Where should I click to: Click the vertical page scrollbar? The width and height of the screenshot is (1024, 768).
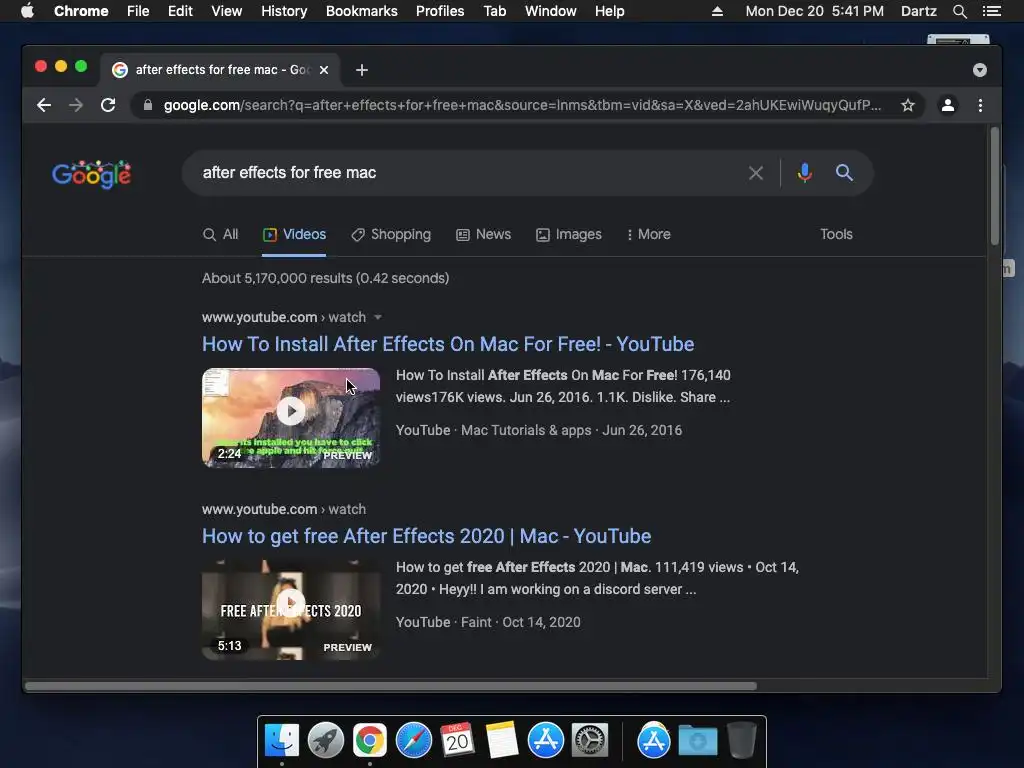995,186
